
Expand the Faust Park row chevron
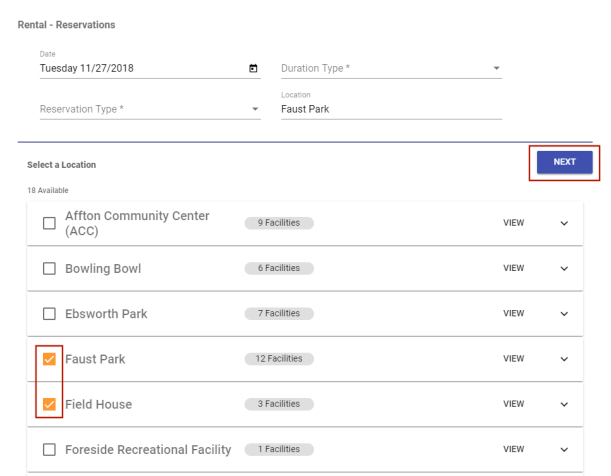564,359
